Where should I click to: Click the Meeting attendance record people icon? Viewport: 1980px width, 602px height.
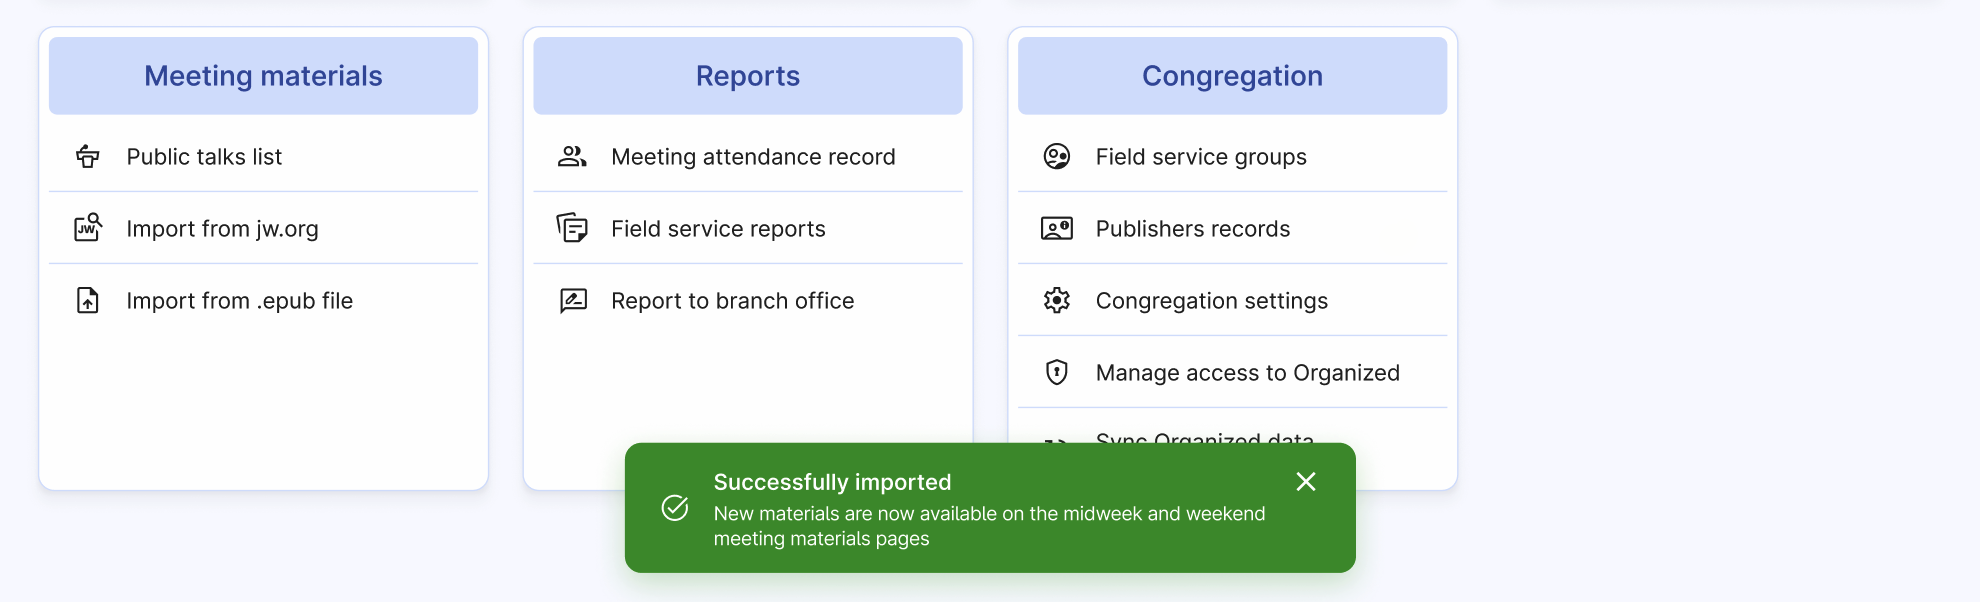(572, 156)
